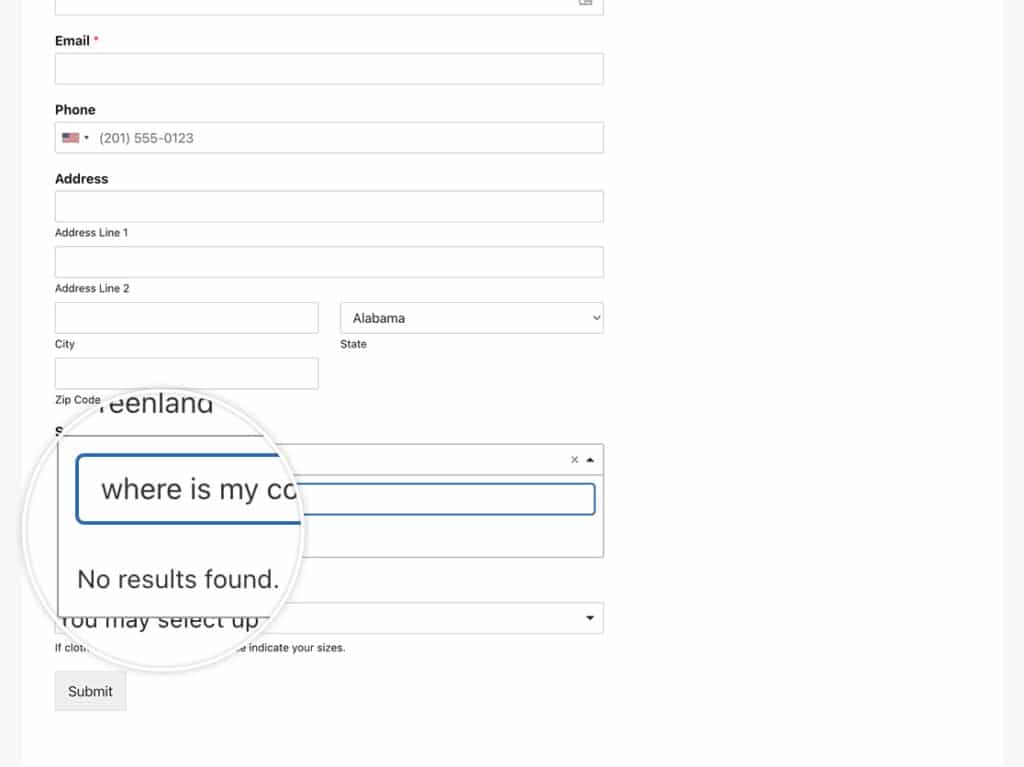Click the Address Line 2 field
Screen dimensions: 1024x767
pyautogui.click(x=329, y=261)
